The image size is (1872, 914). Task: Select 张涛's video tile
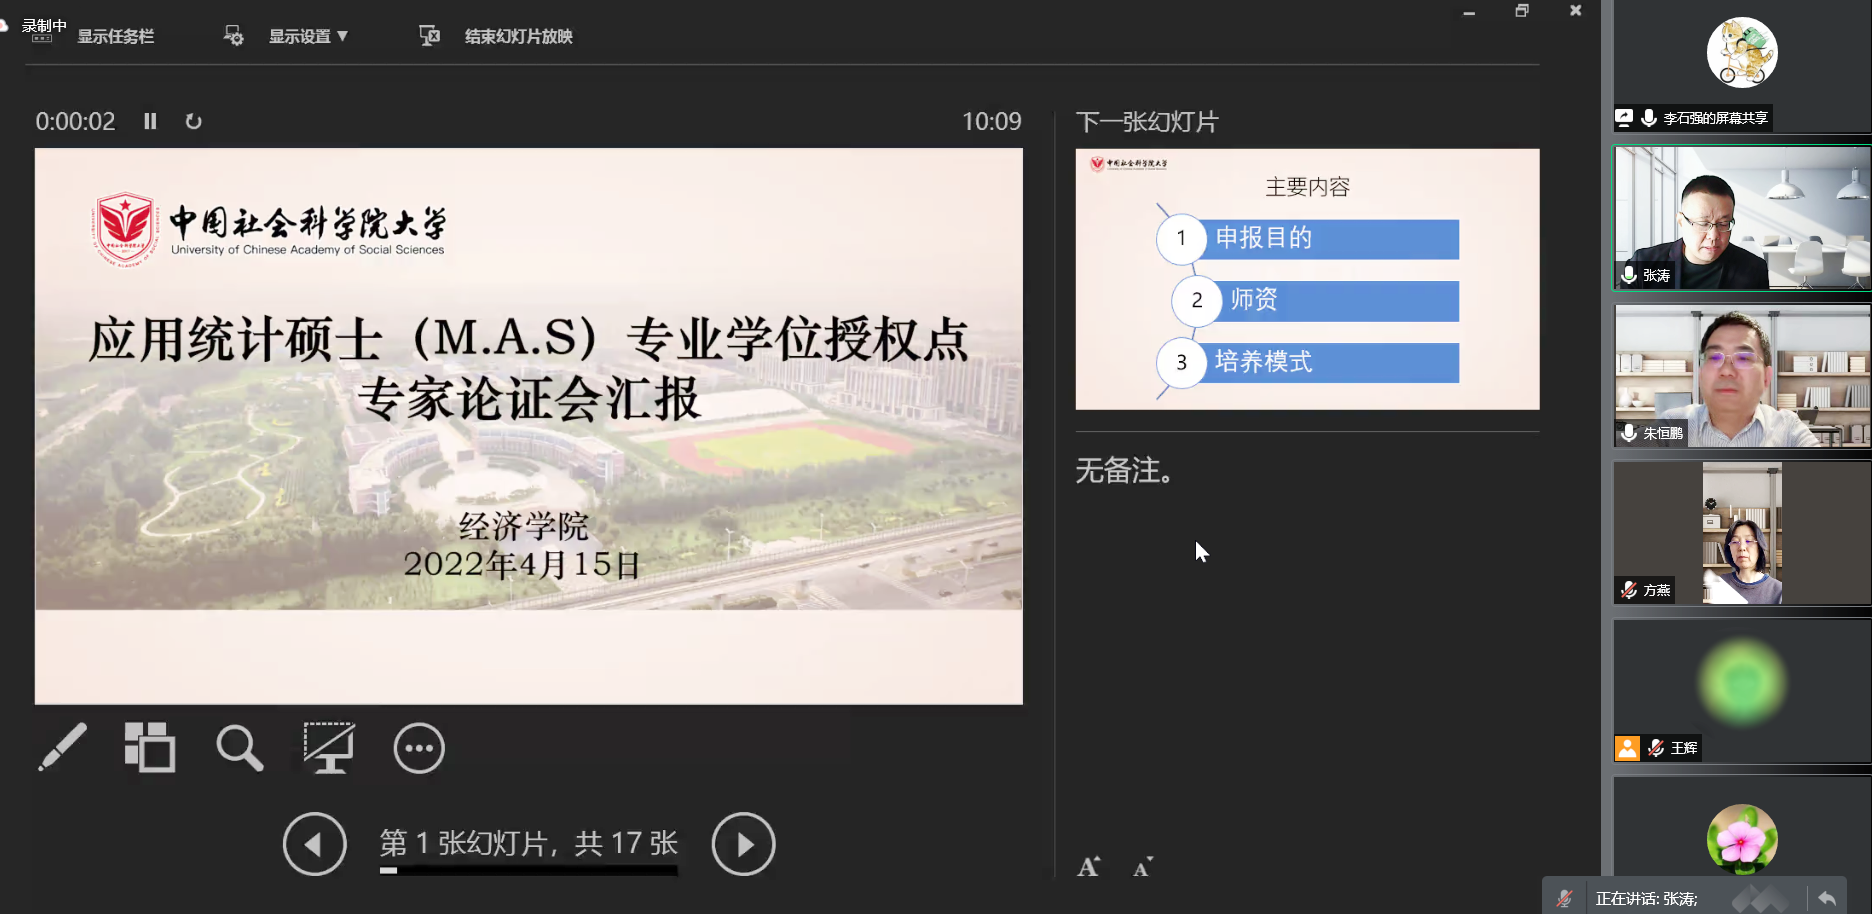[x=1742, y=218]
